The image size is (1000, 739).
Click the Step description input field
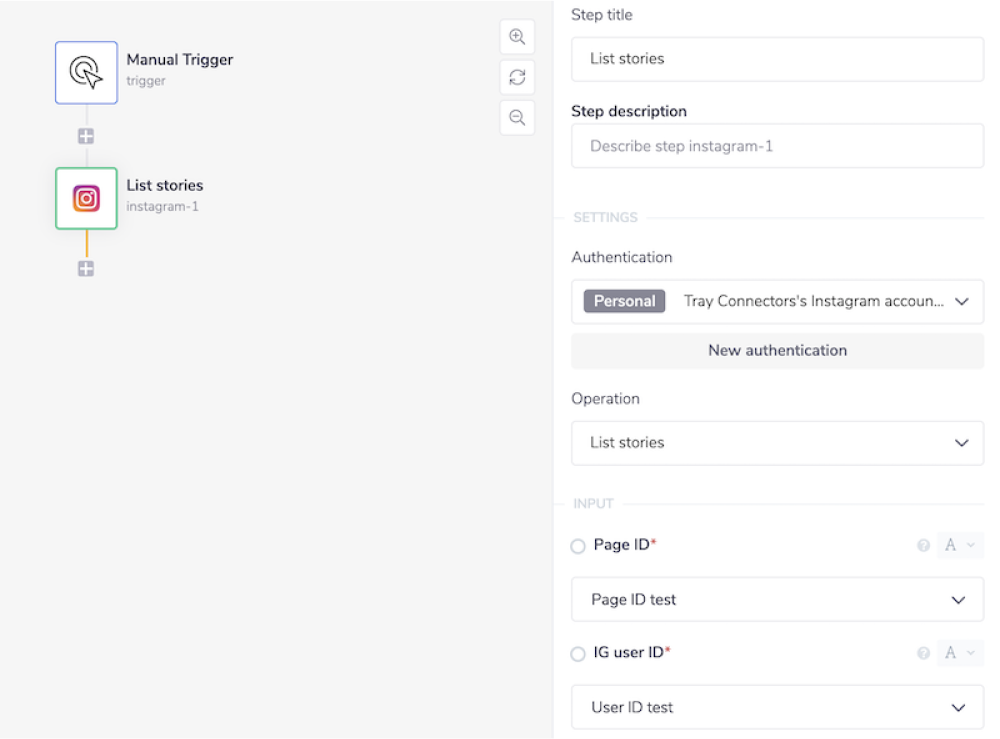pos(777,146)
